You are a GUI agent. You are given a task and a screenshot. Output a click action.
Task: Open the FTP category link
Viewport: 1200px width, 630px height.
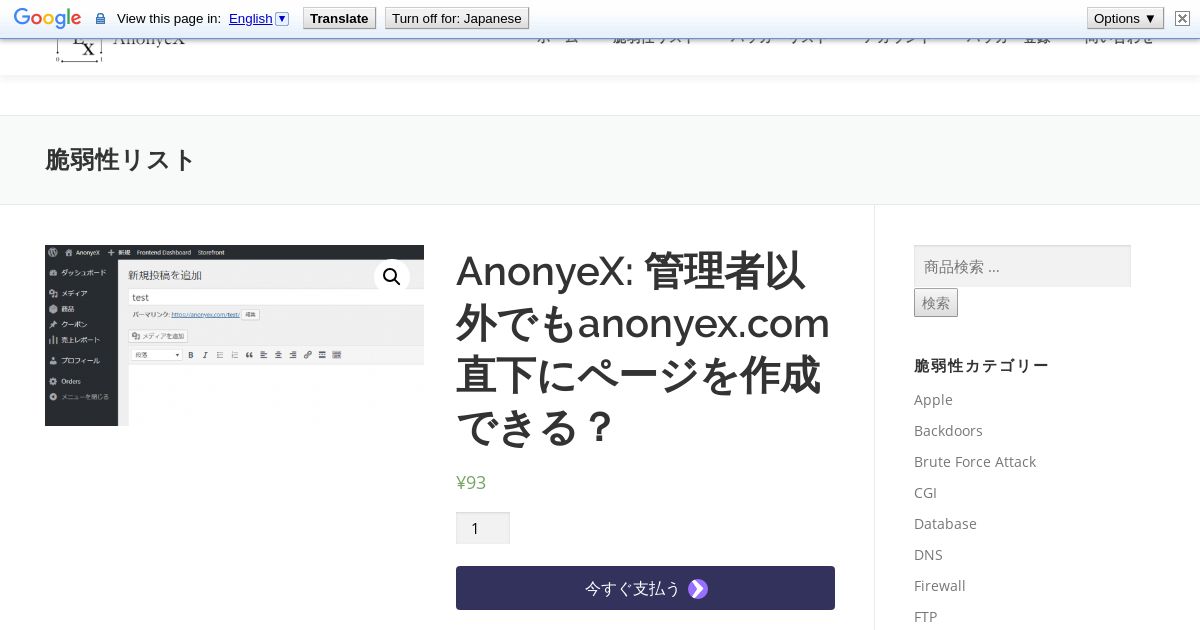click(x=925, y=617)
